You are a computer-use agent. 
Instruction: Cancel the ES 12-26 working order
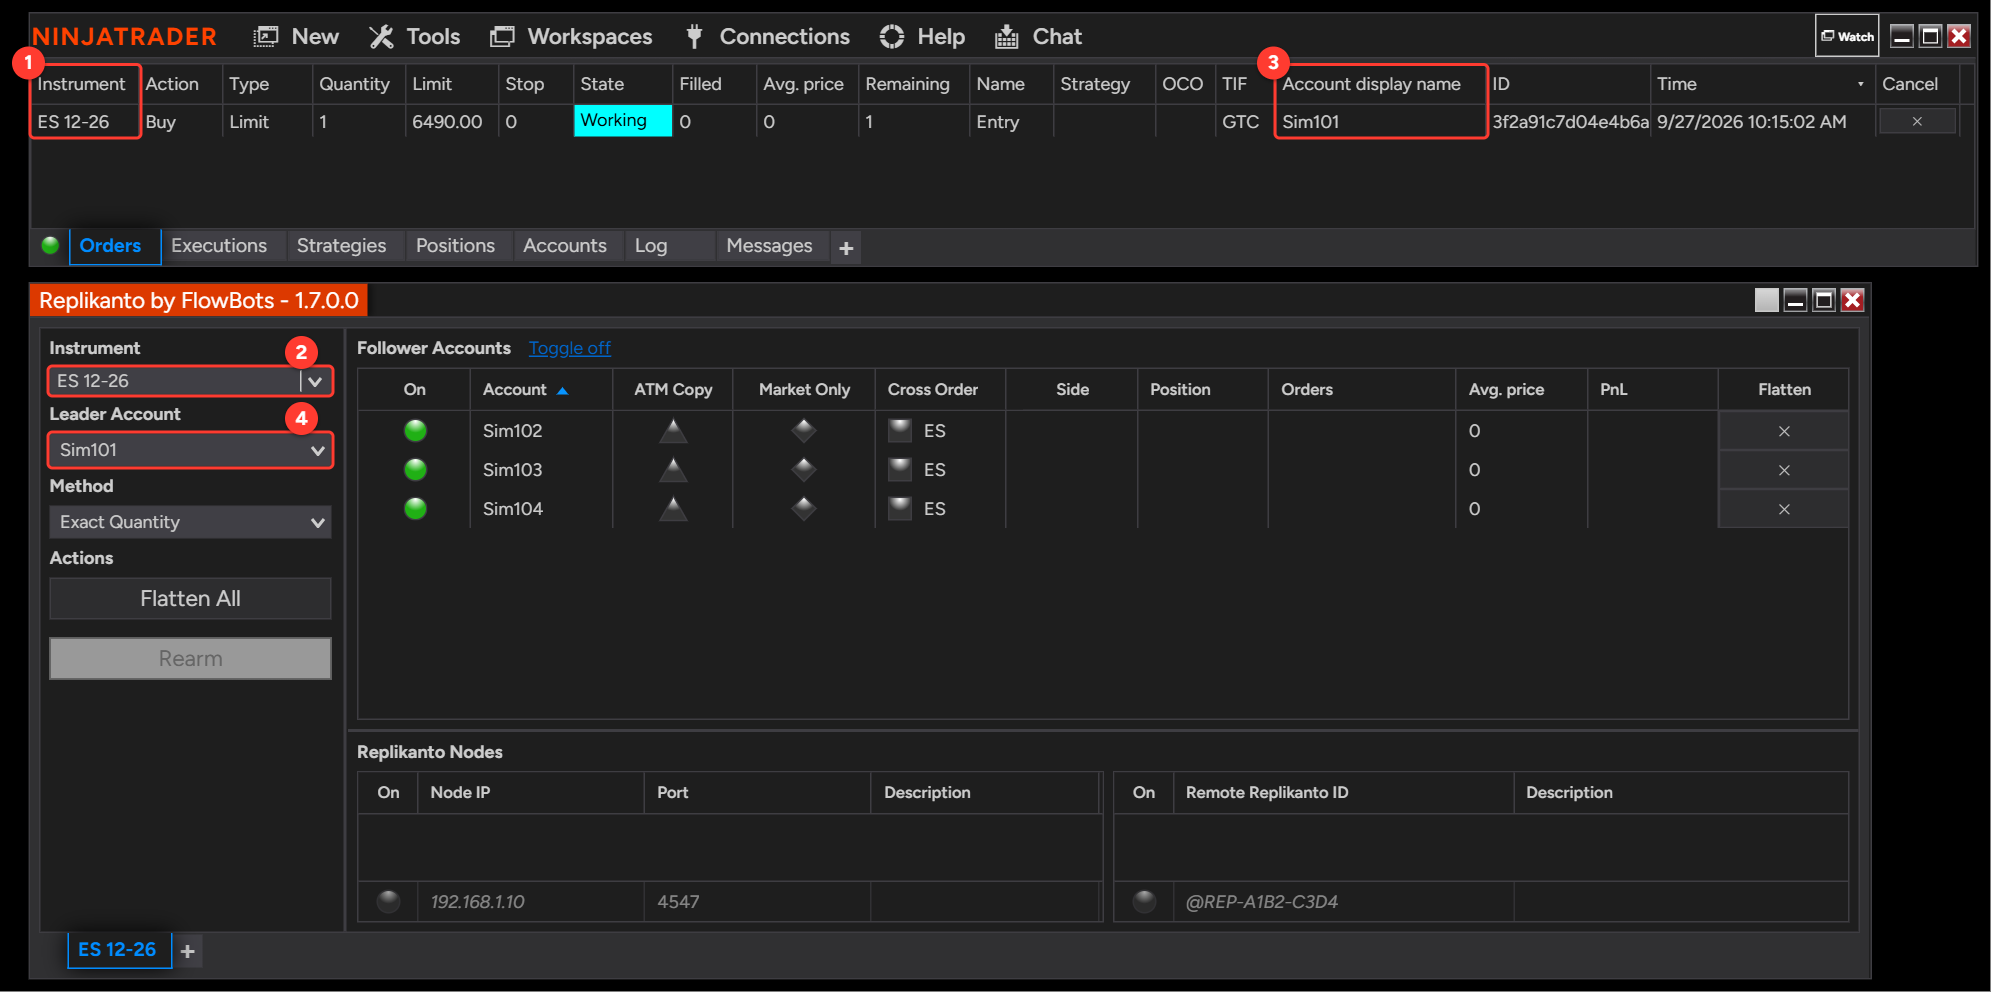[x=1917, y=121]
